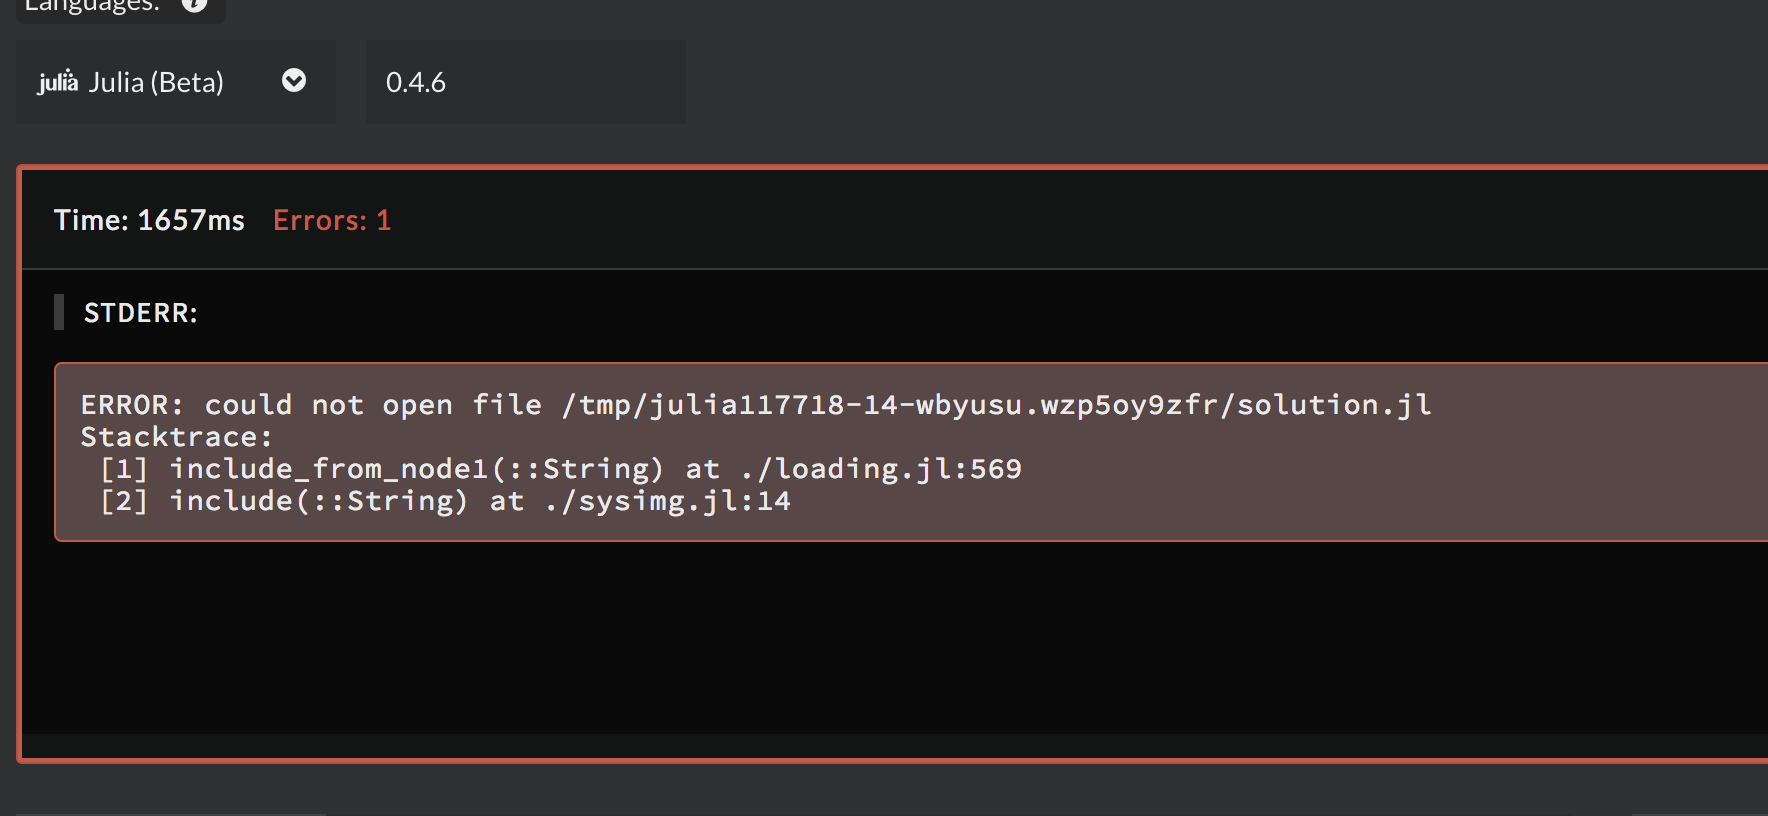Screen dimensions: 1768x816
Task: Open the Julia (Beta) language selector
Action: tap(175, 81)
